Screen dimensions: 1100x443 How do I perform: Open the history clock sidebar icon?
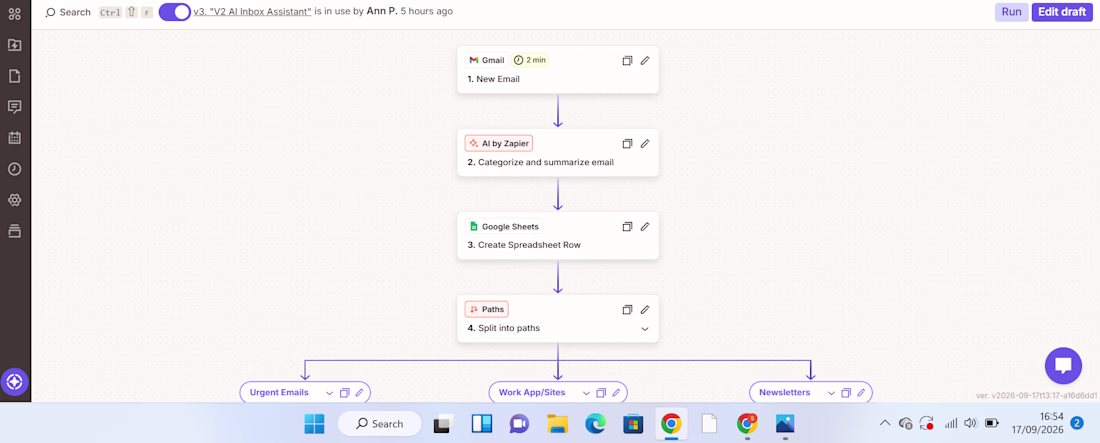[14, 168]
